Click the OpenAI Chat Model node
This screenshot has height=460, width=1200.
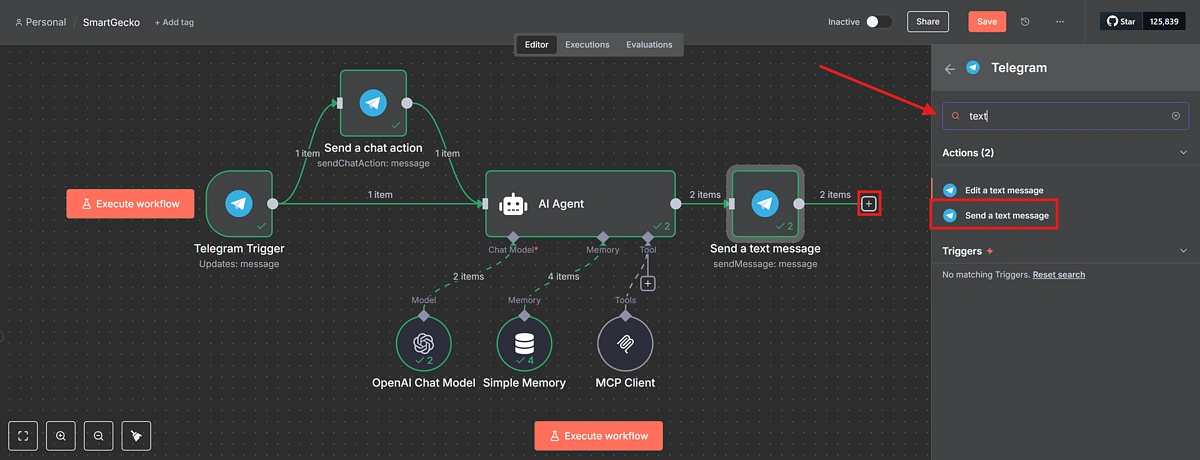[423, 343]
